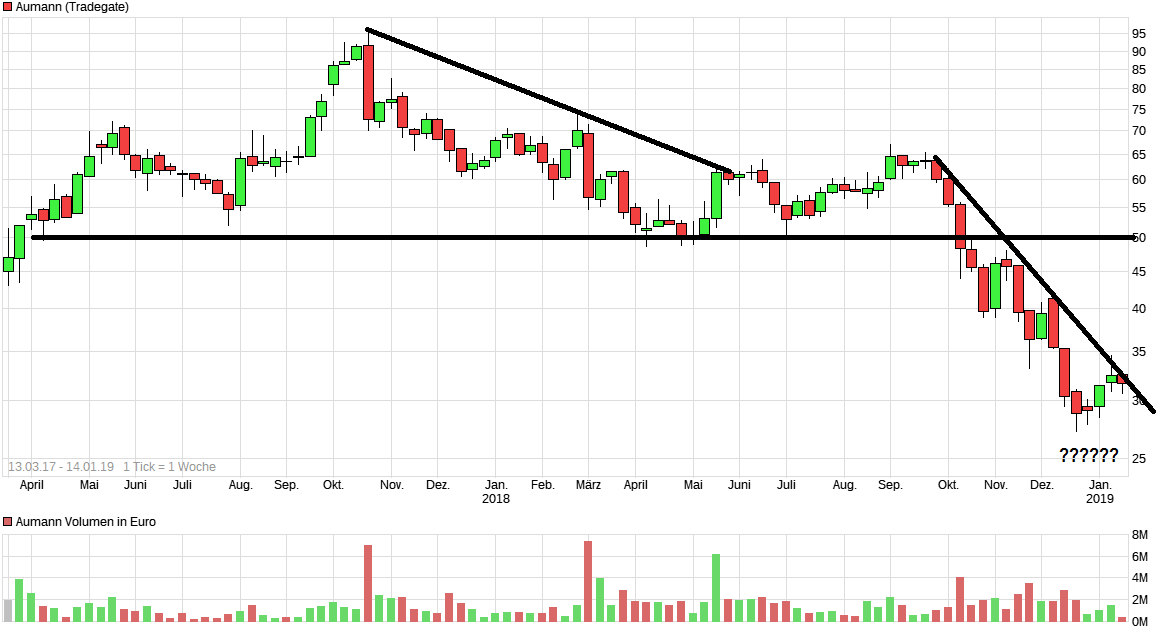
Task: Click the date range label 13.03.17 - 14.01.19
Action: click(60, 465)
